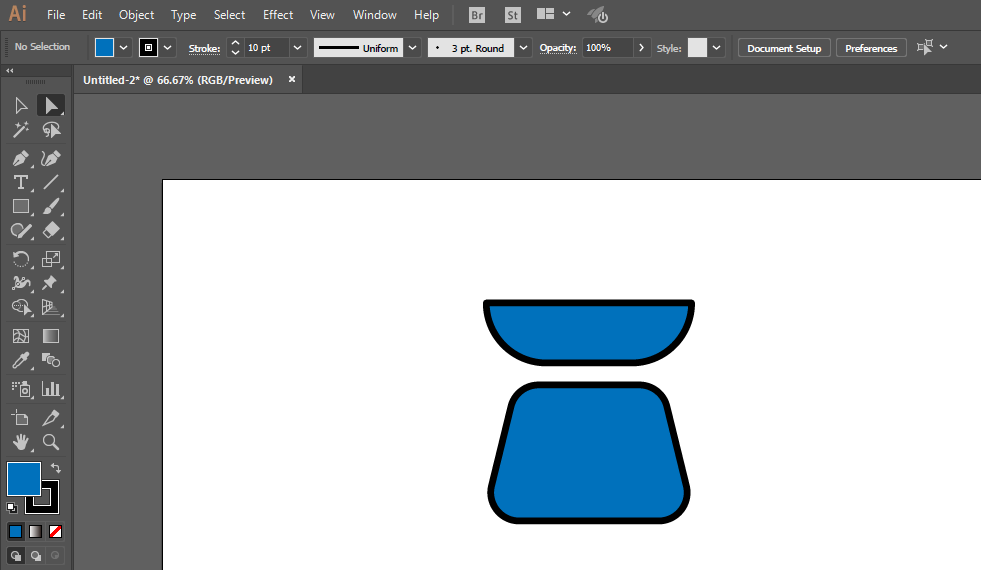Open the Type menu
This screenshot has height=570, width=981.
[183, 14]
